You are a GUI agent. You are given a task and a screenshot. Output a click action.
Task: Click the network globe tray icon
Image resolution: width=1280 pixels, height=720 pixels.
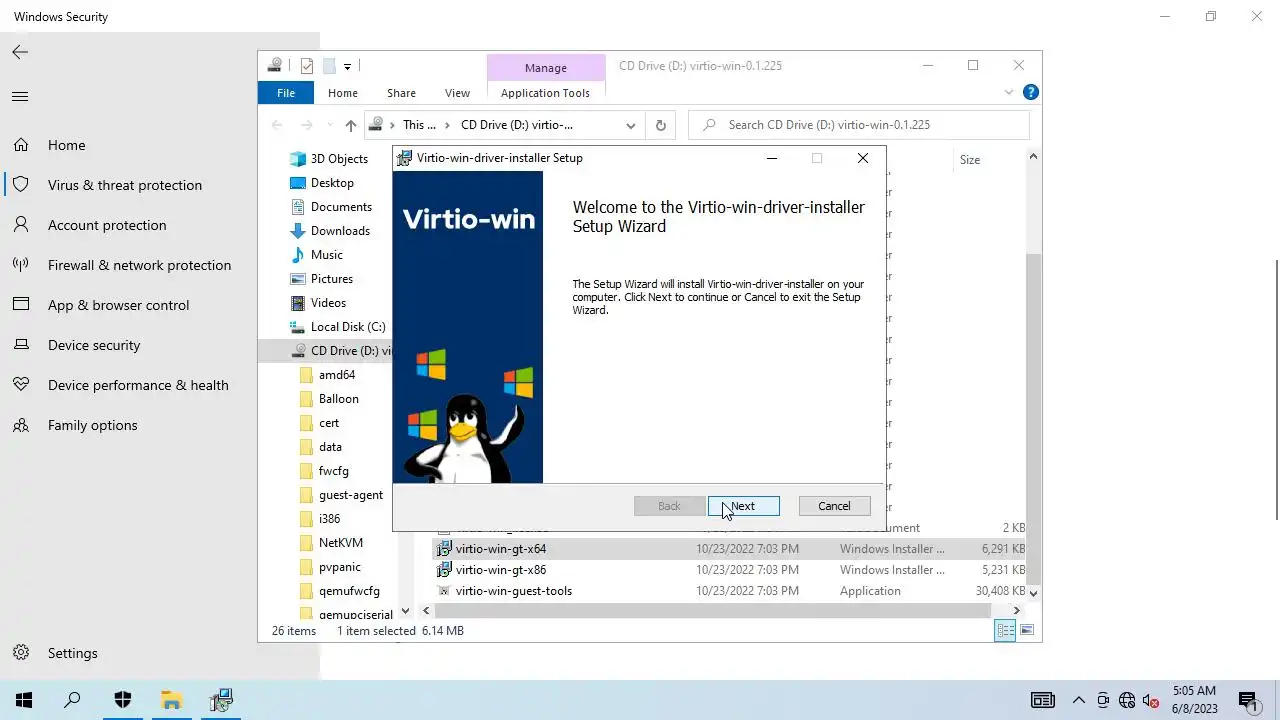[x=1127, y=700]
